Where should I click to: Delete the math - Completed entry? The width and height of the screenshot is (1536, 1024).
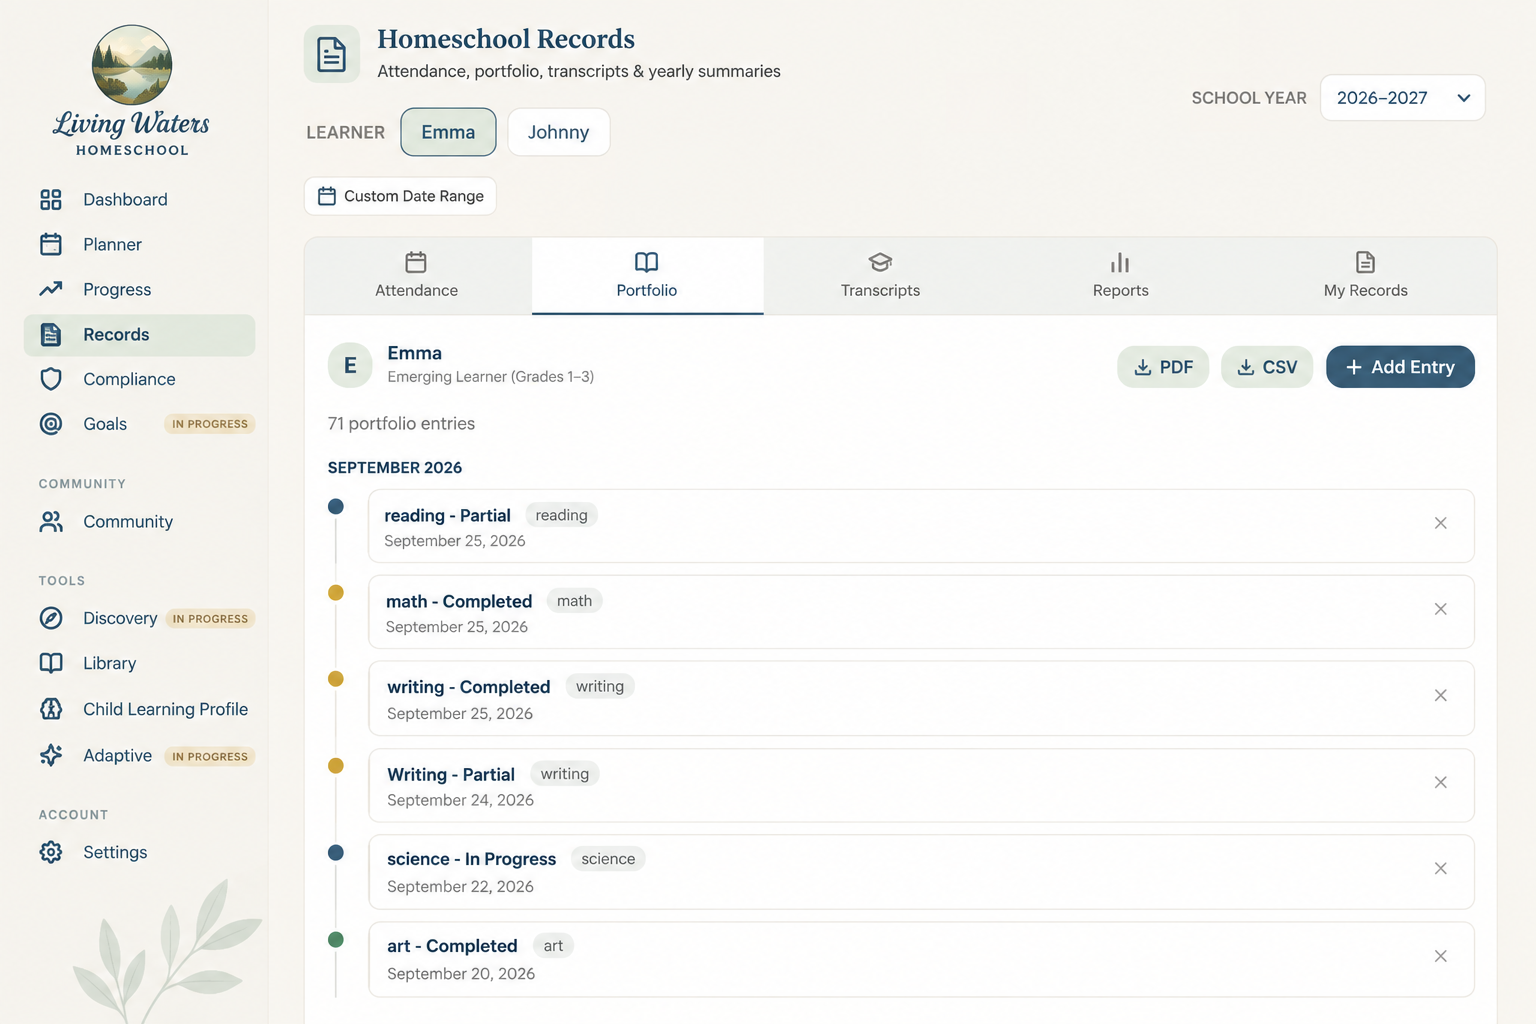(1441, 609)
